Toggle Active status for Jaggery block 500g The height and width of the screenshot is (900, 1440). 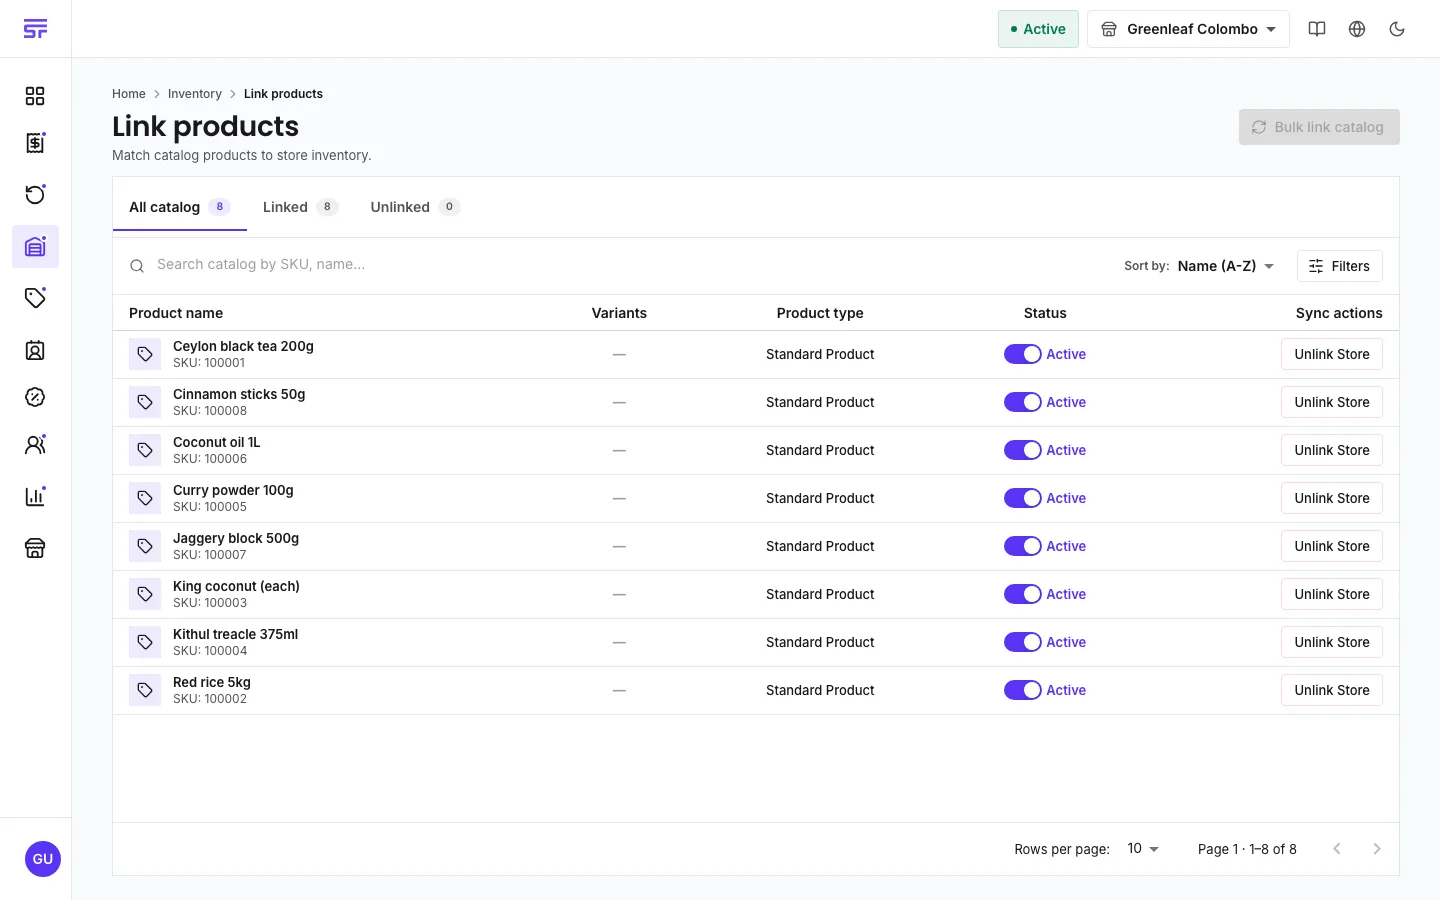[x=1023, y=546]
